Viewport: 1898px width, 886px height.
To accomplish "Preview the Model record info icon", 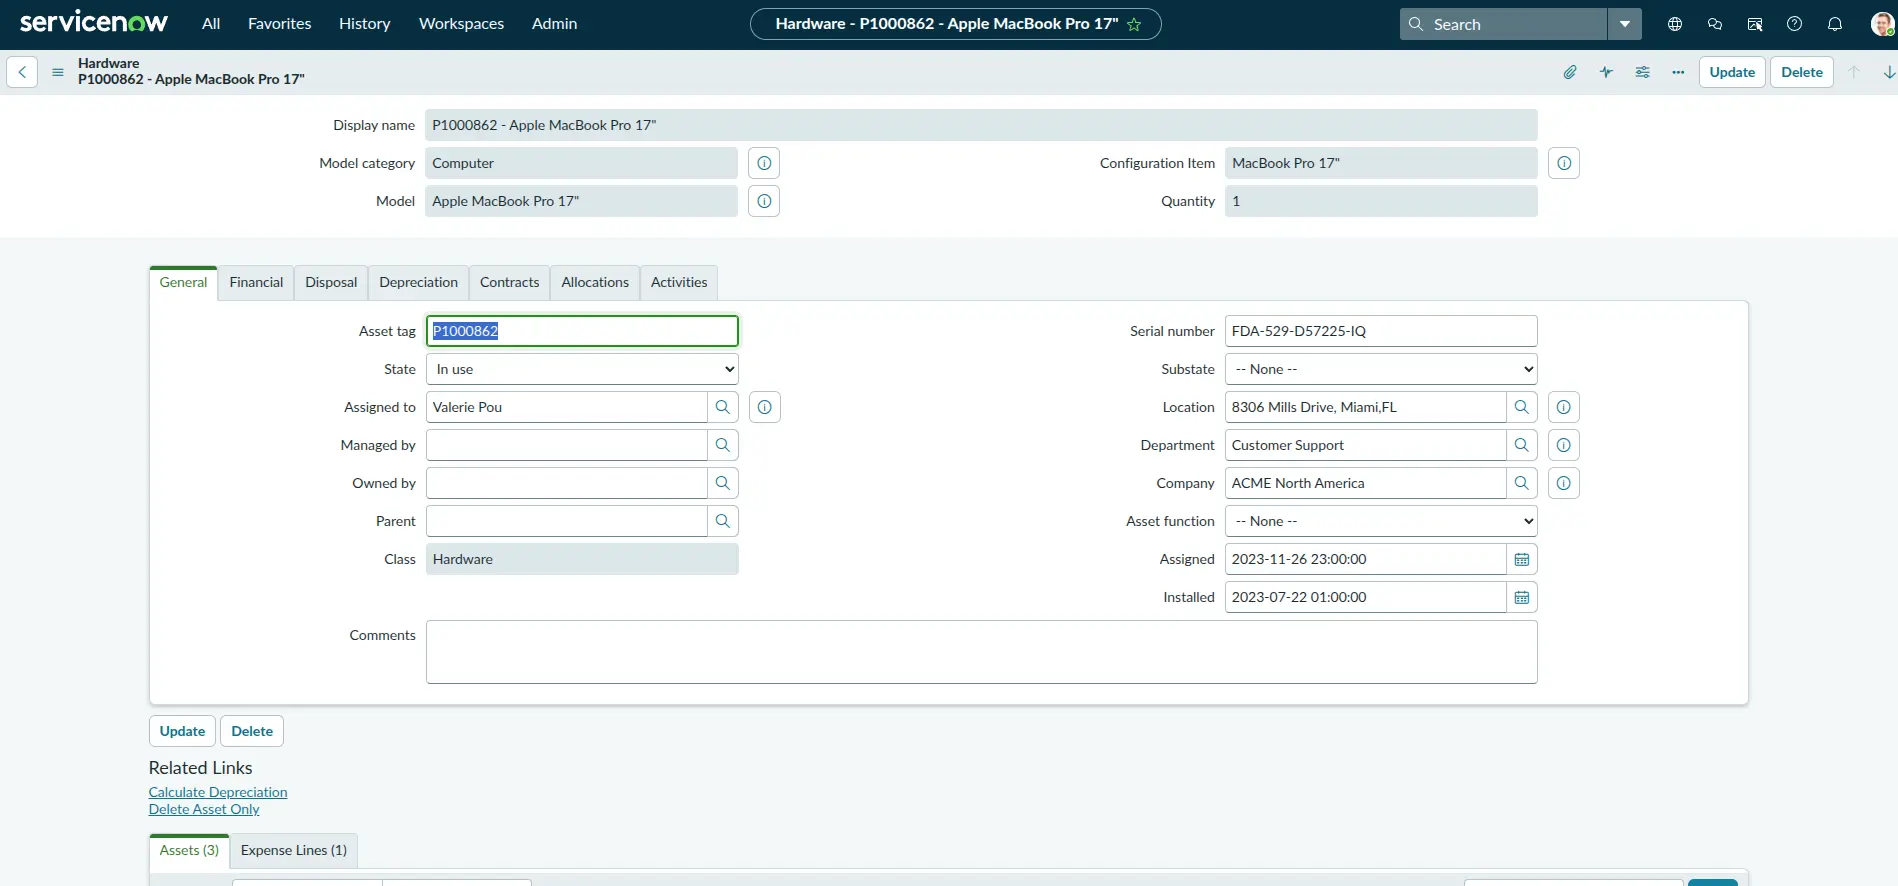I will pyautogui.click(x=764, y=201).
